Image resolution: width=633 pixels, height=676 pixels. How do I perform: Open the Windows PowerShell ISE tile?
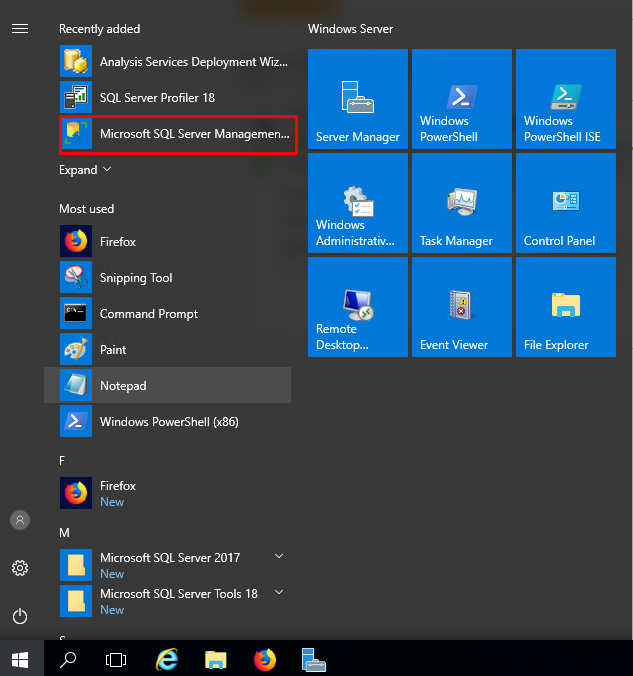point(566,99)
